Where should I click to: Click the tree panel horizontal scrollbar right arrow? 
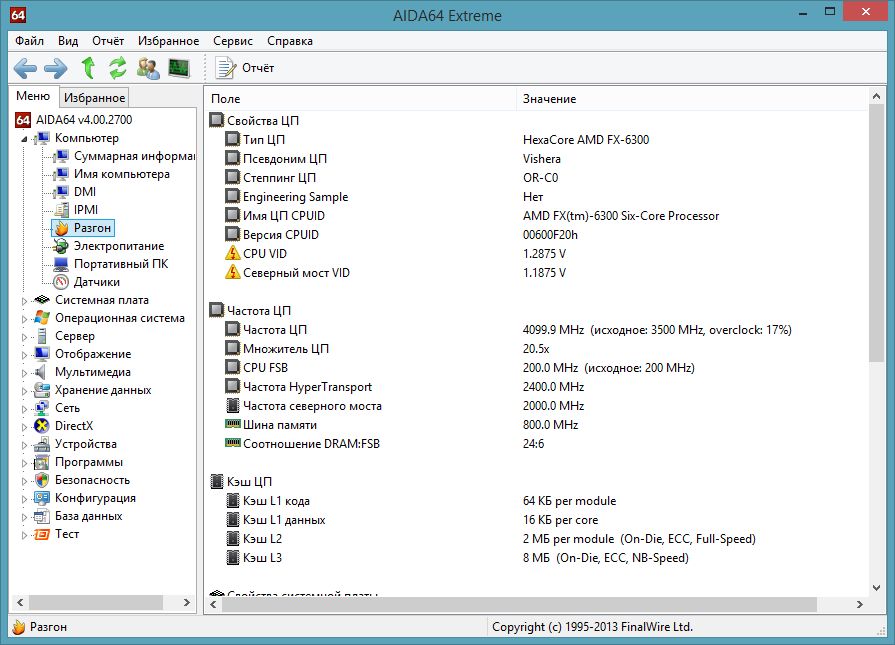[x=186, y=602]
